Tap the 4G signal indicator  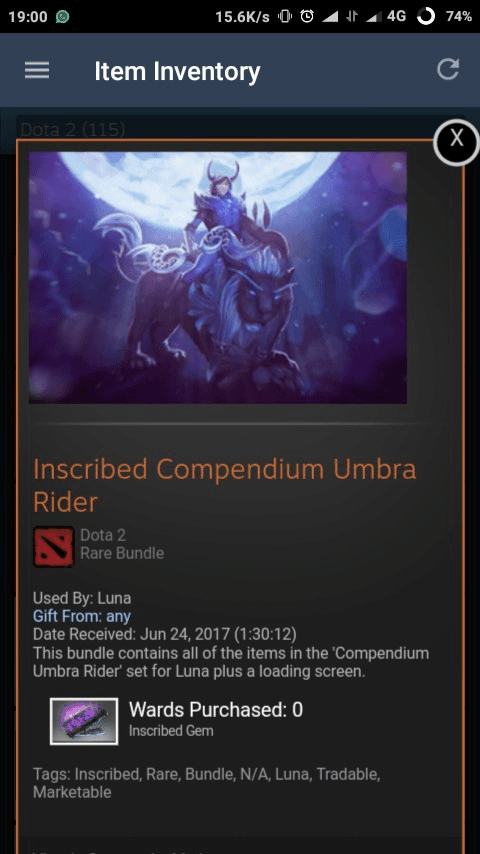[396, 17]
